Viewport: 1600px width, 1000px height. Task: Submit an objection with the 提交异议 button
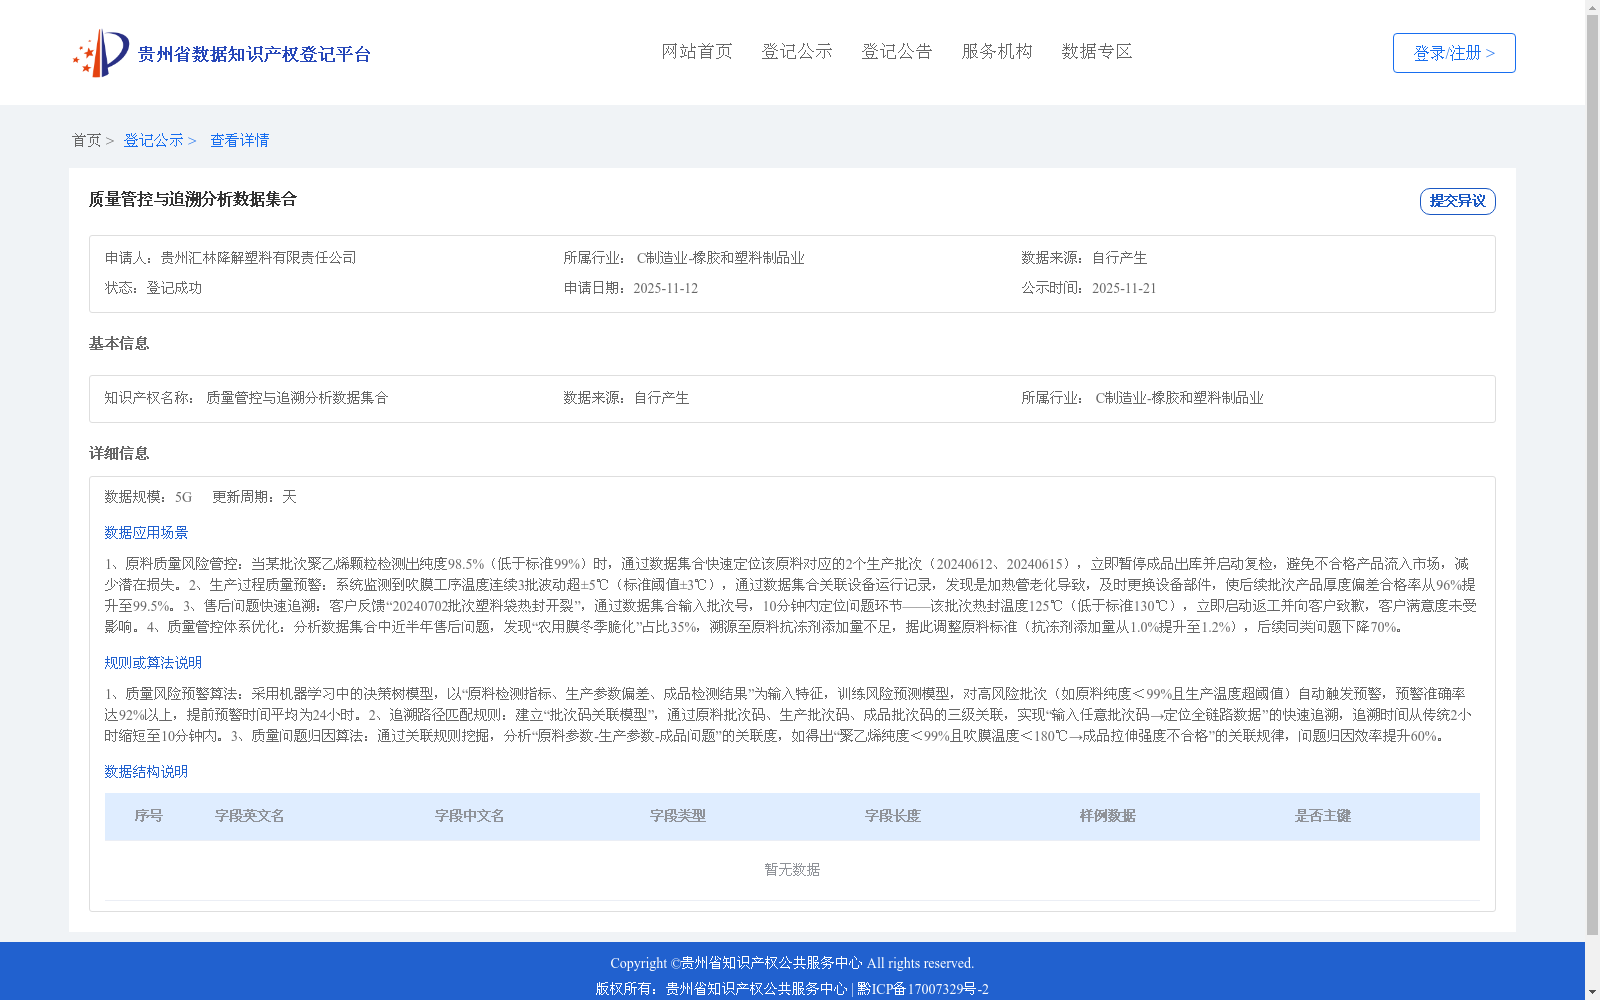(1457, 201)
